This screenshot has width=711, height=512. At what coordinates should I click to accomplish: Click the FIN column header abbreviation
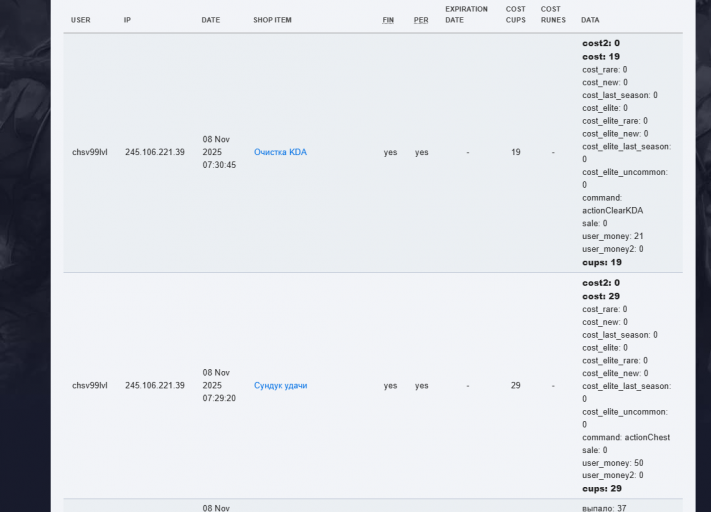[x=388, y=20]
